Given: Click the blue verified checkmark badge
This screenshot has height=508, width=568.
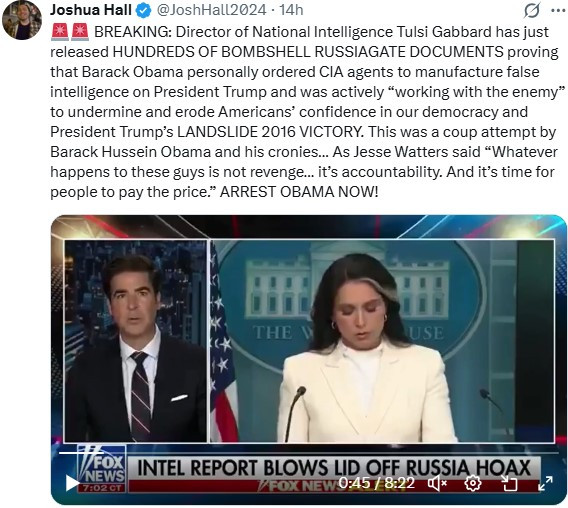Looking at the screenshot, I should 143,11.
